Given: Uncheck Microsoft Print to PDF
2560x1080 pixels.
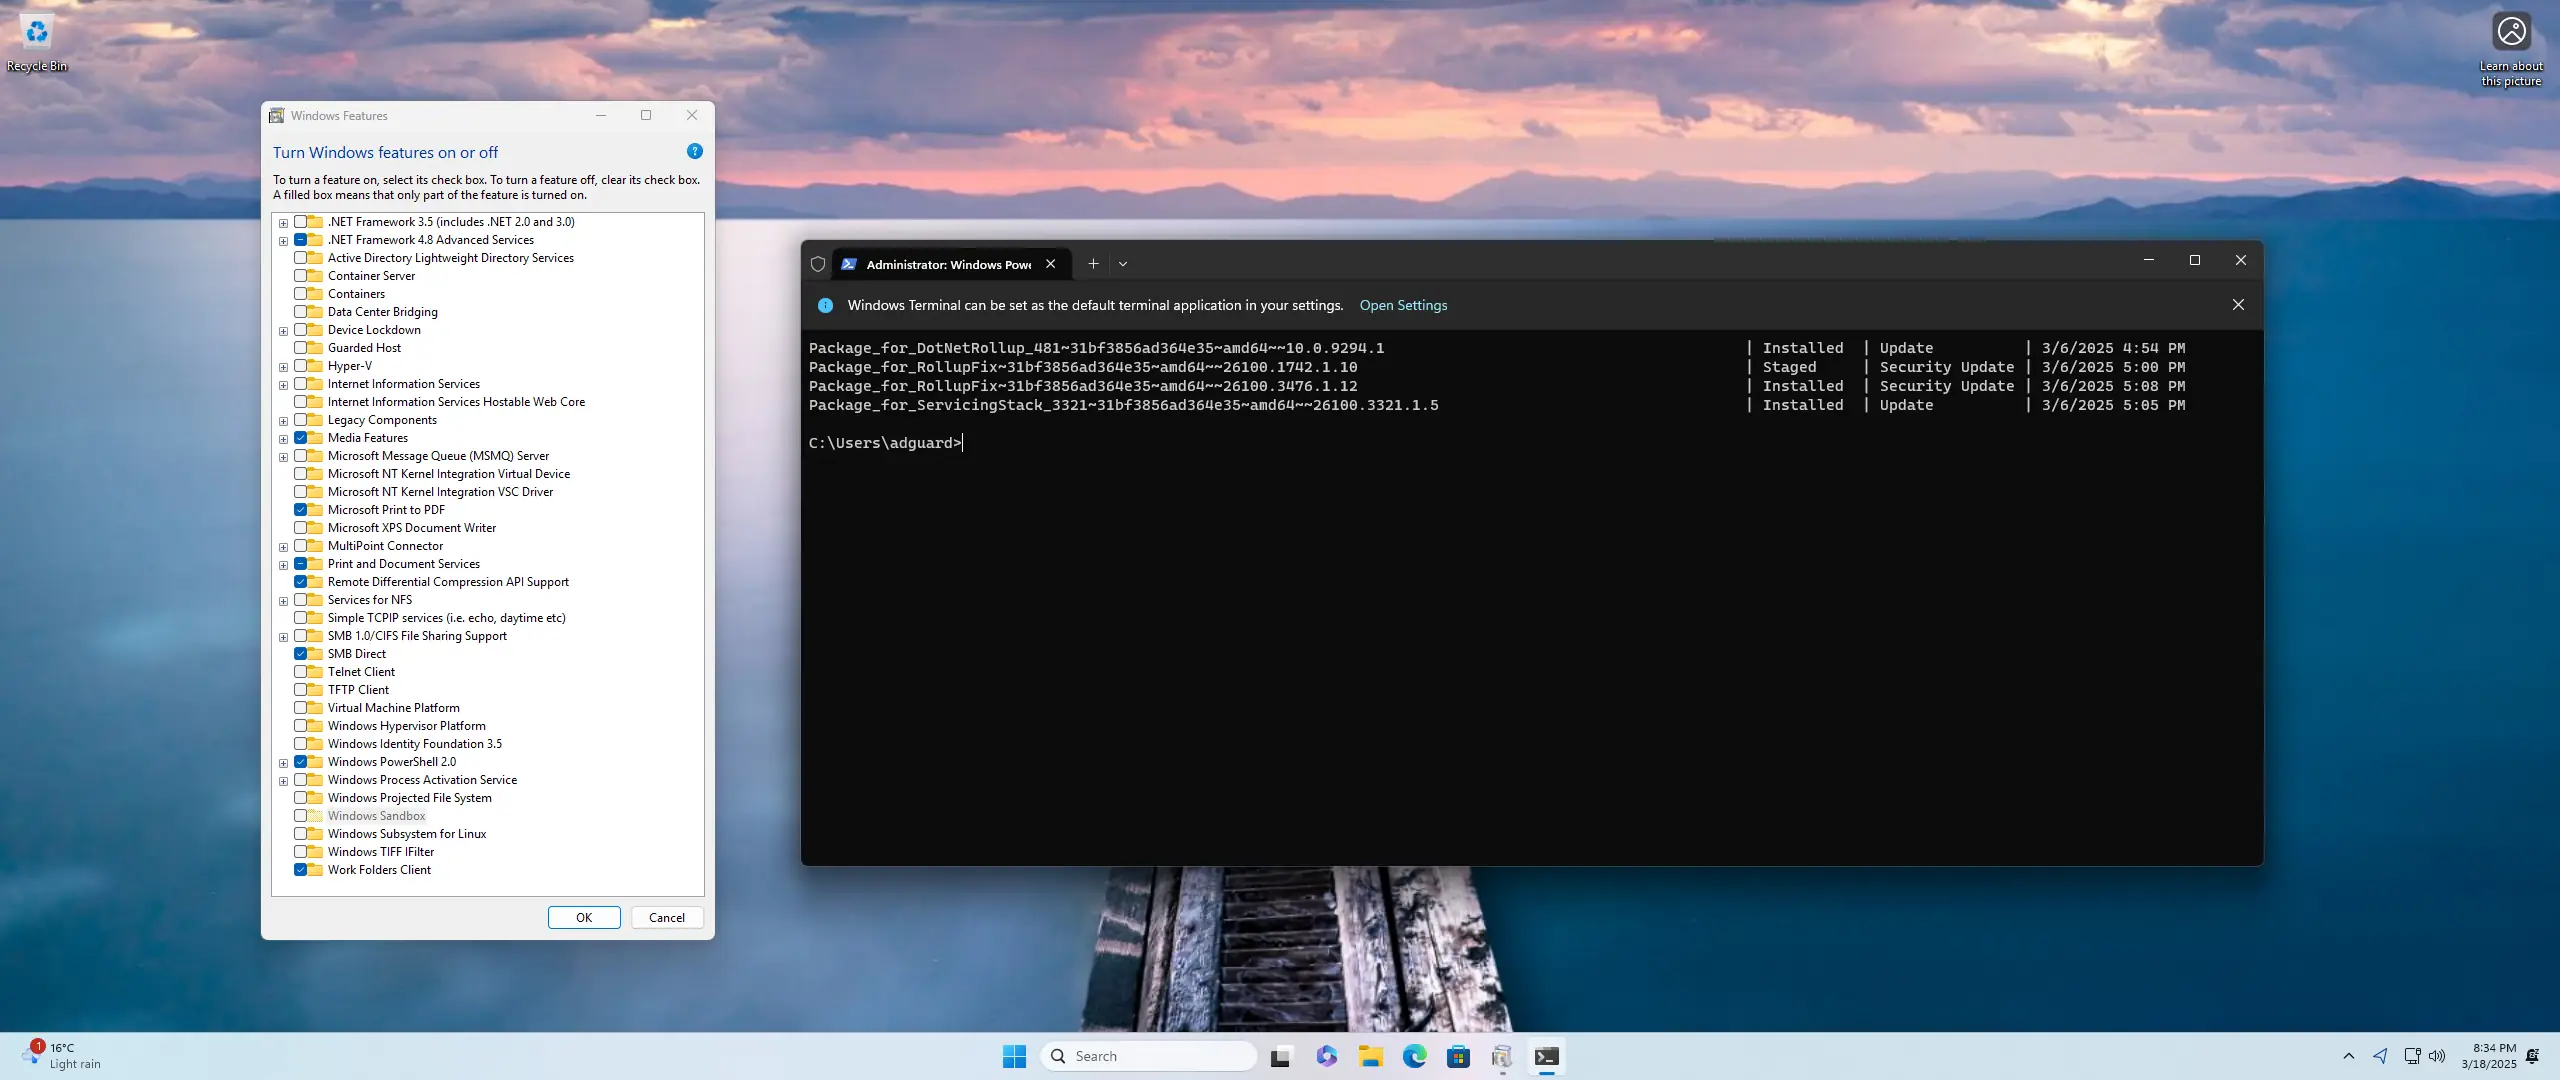Looking at the screenshot, I should (300, 510).
